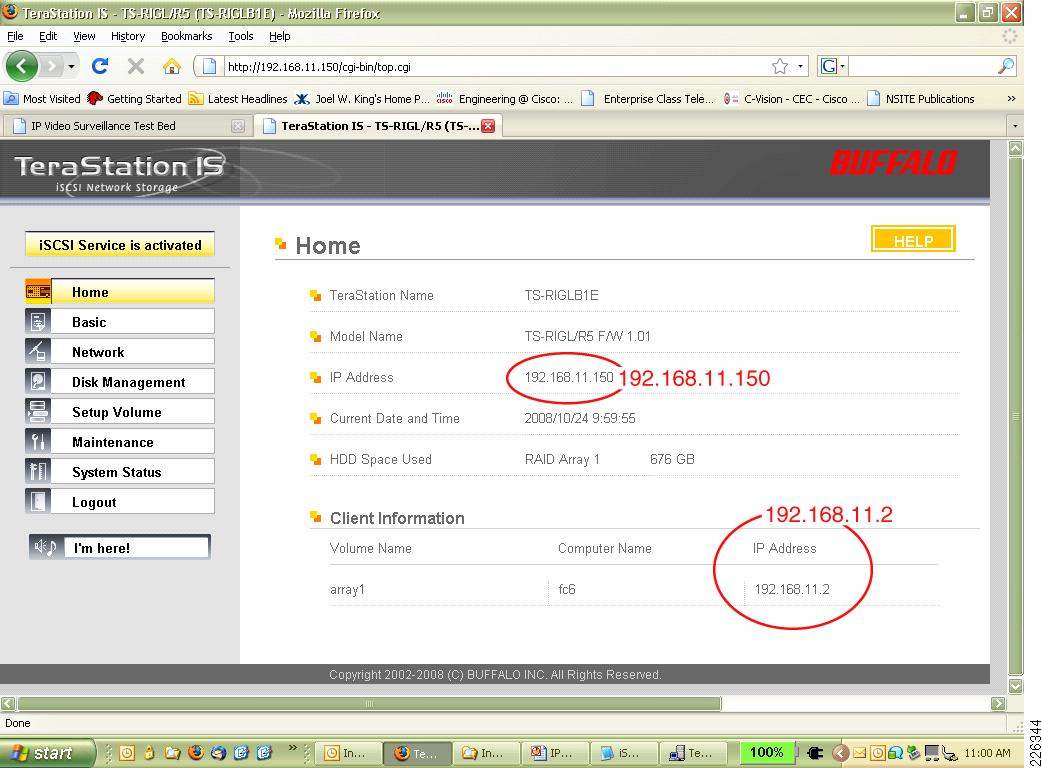This screenshot has width=1042, height=768.
Task: Select the TeraStation IS browser tab
Action: pyautogui.click(x=379, y=126)
